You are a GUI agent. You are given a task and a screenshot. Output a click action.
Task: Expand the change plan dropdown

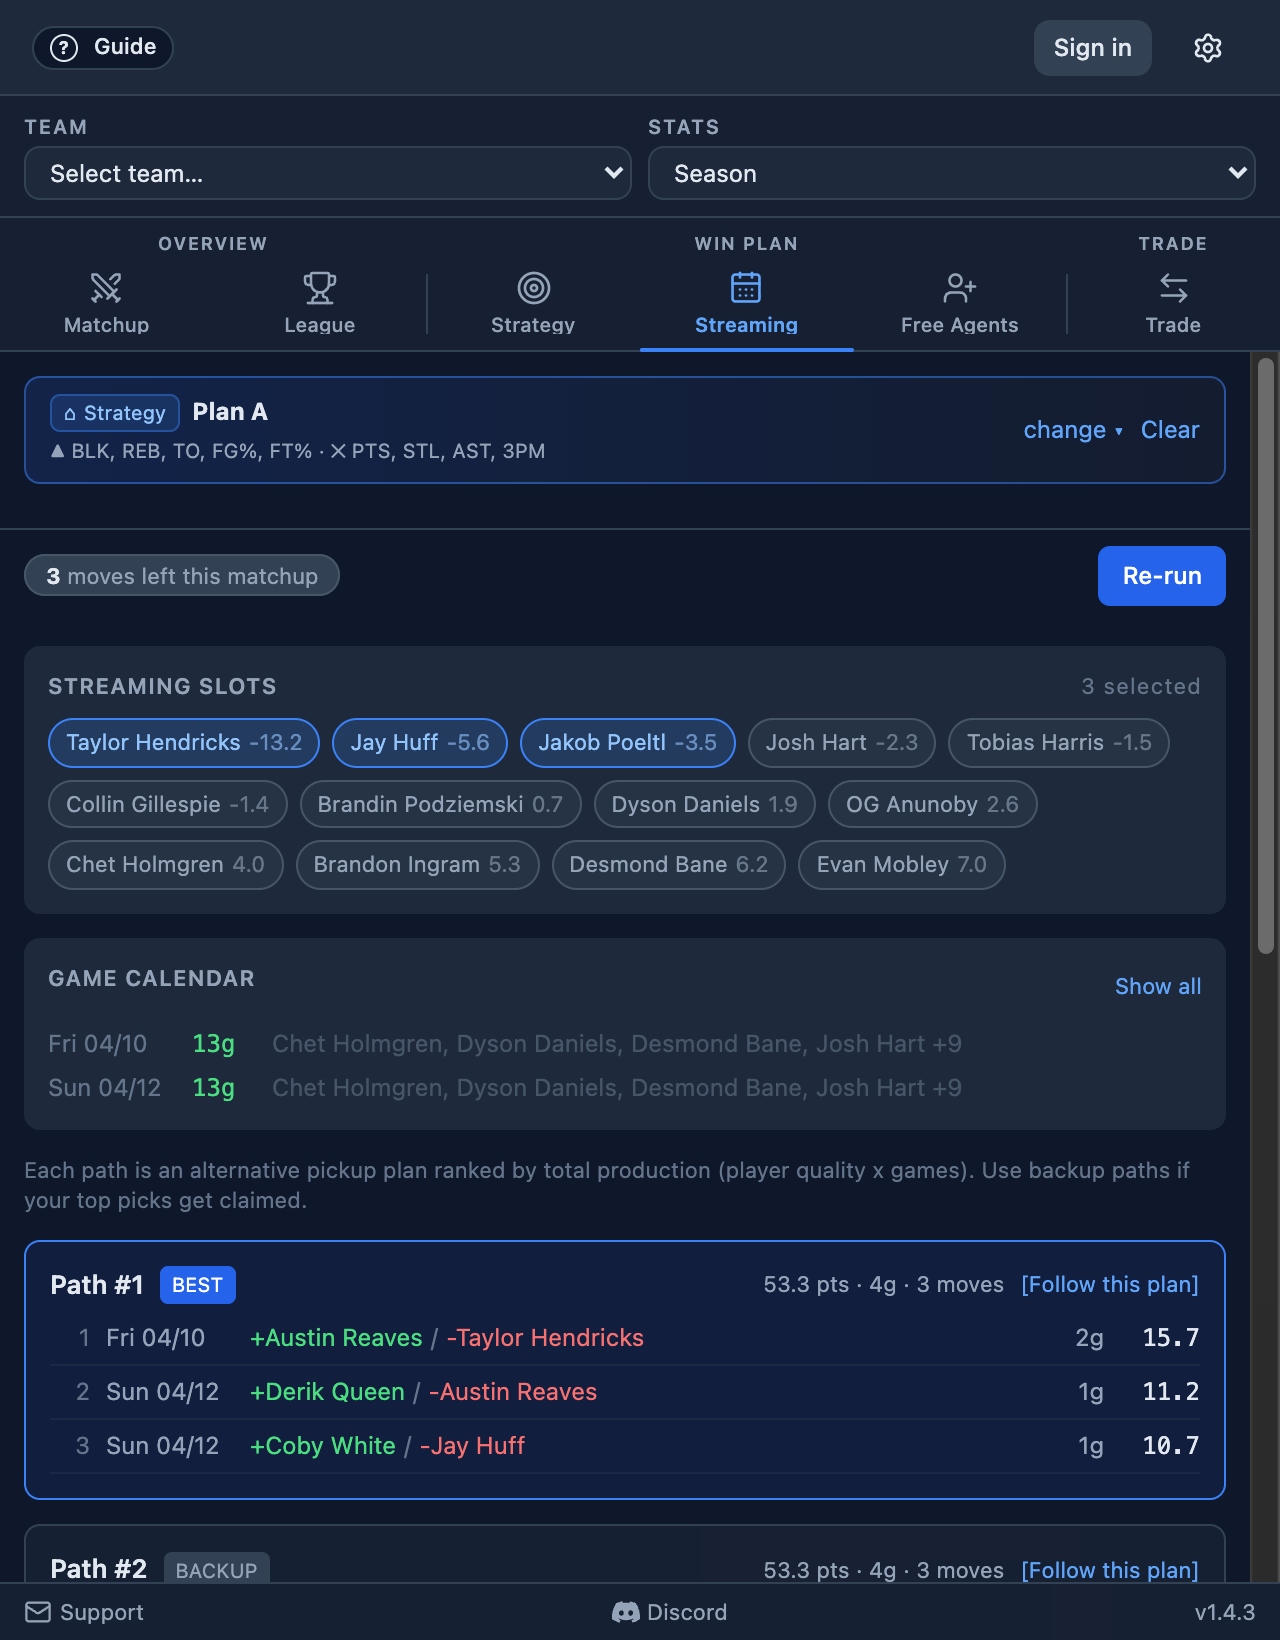(1073, 430)
